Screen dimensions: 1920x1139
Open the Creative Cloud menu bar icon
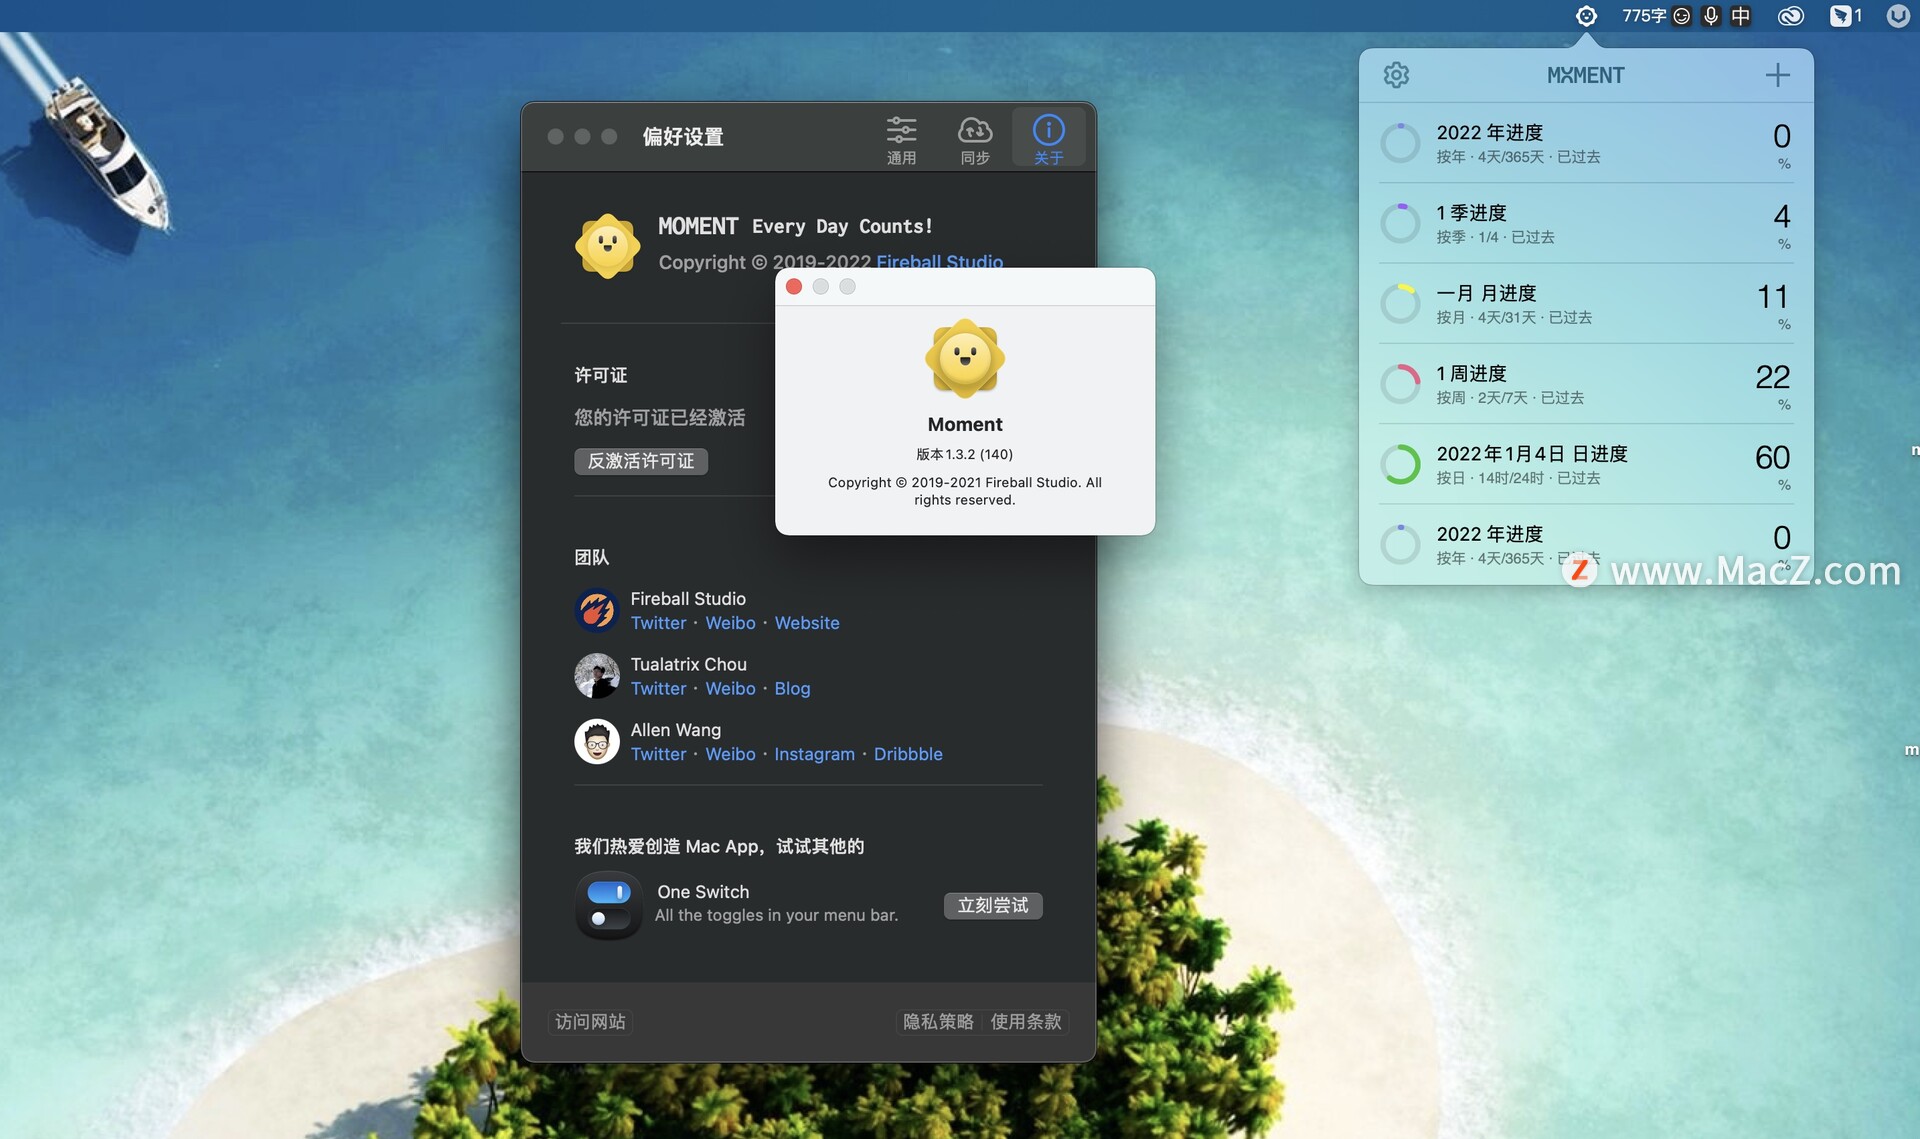pyautogui.click(x=1790, y=15)
